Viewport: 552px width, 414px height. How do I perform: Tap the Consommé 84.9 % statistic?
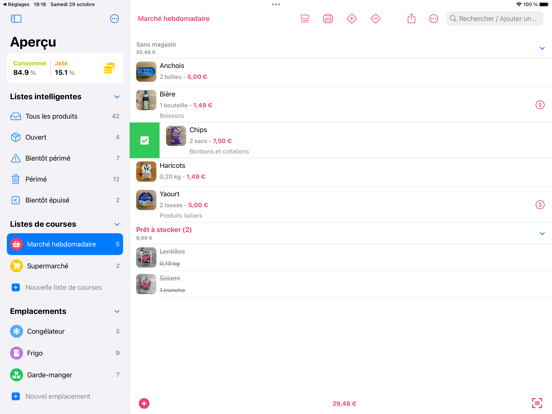(x=30, y=68)
